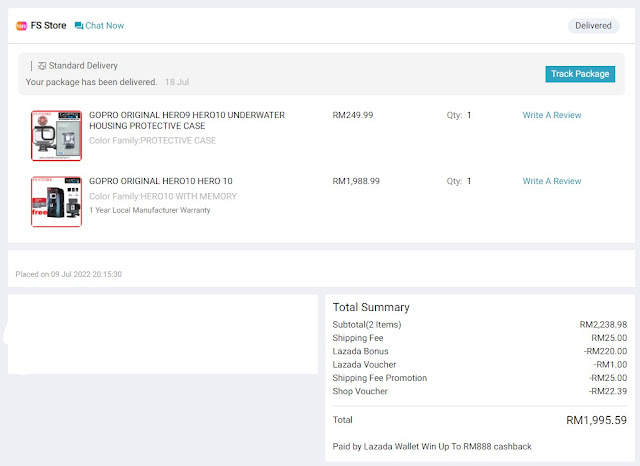Click the RM2,238.98 subtotal amount
This screenshot has height=466, width=640.
(x=603, y=325)
